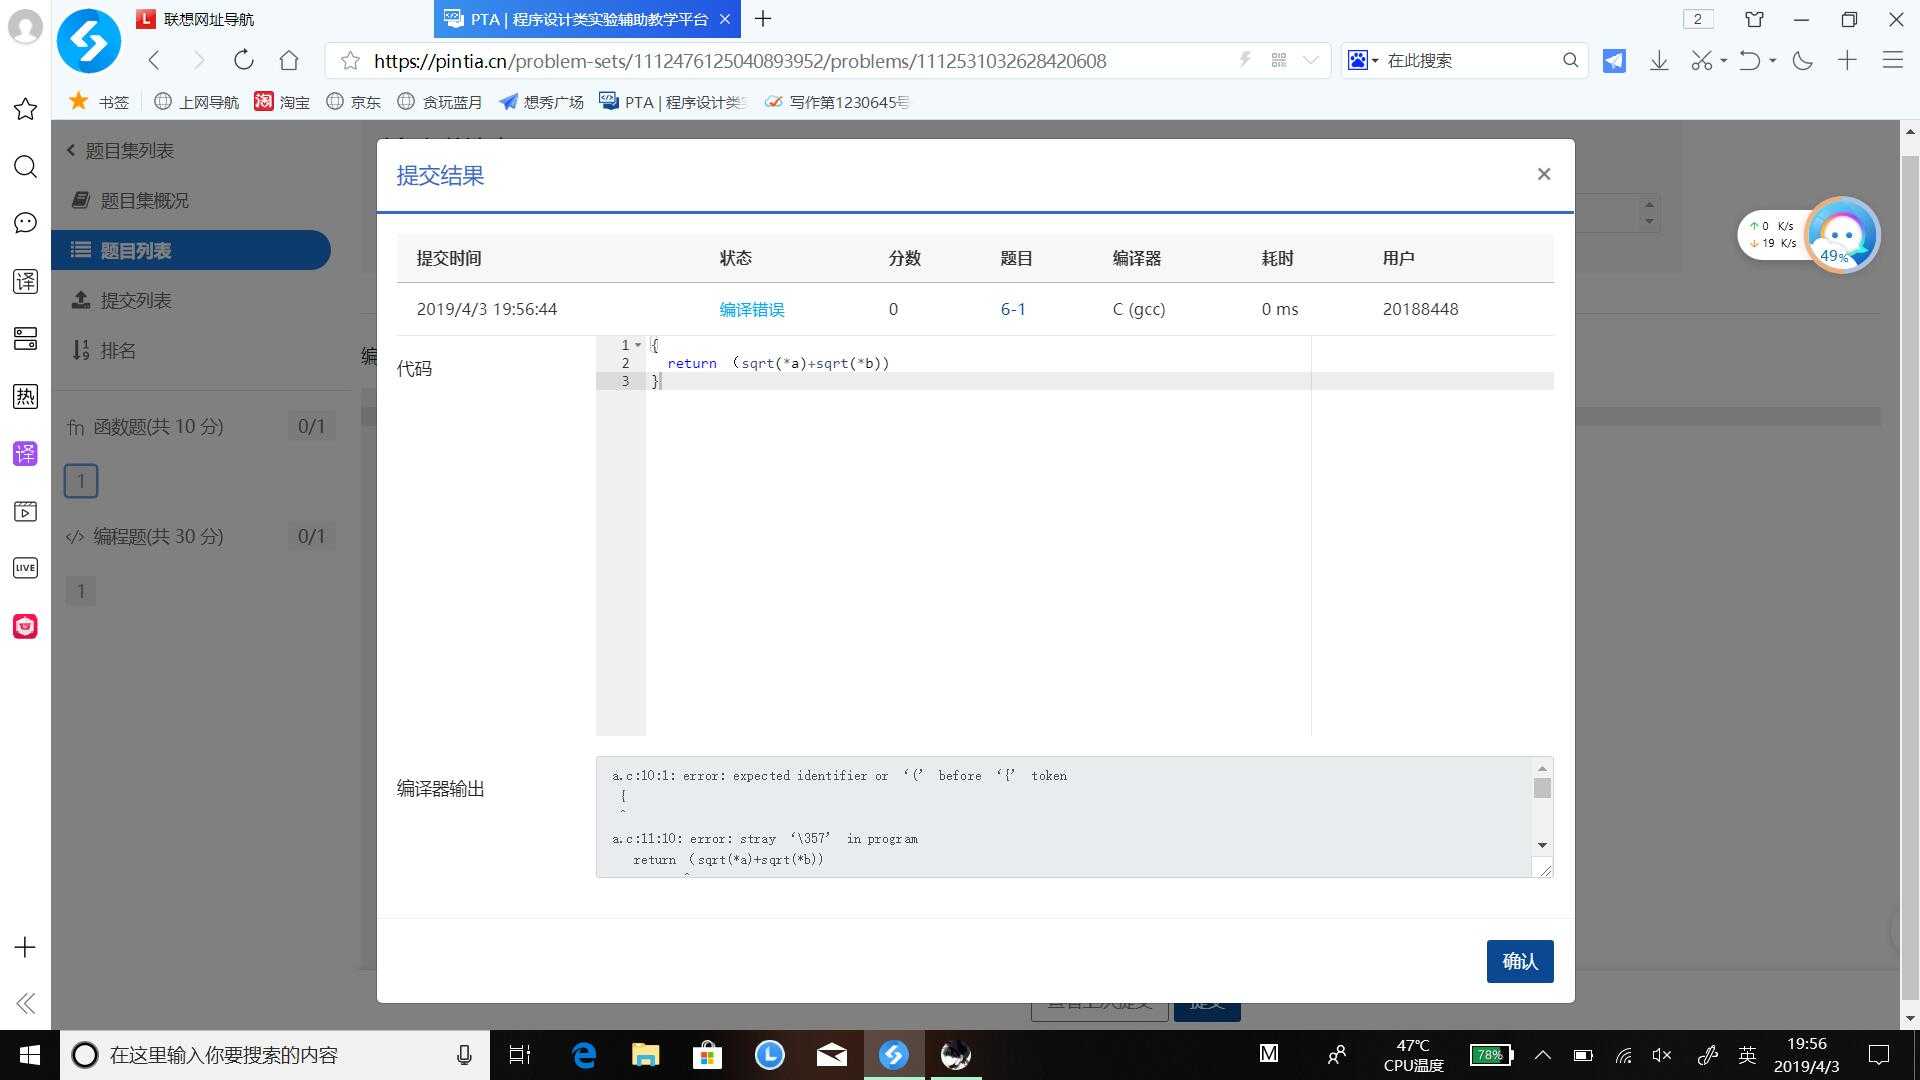This screenshot has width=1920, height=1080.
Task: Collapse the sidebar with double chevron
Action: (25, 1003)
